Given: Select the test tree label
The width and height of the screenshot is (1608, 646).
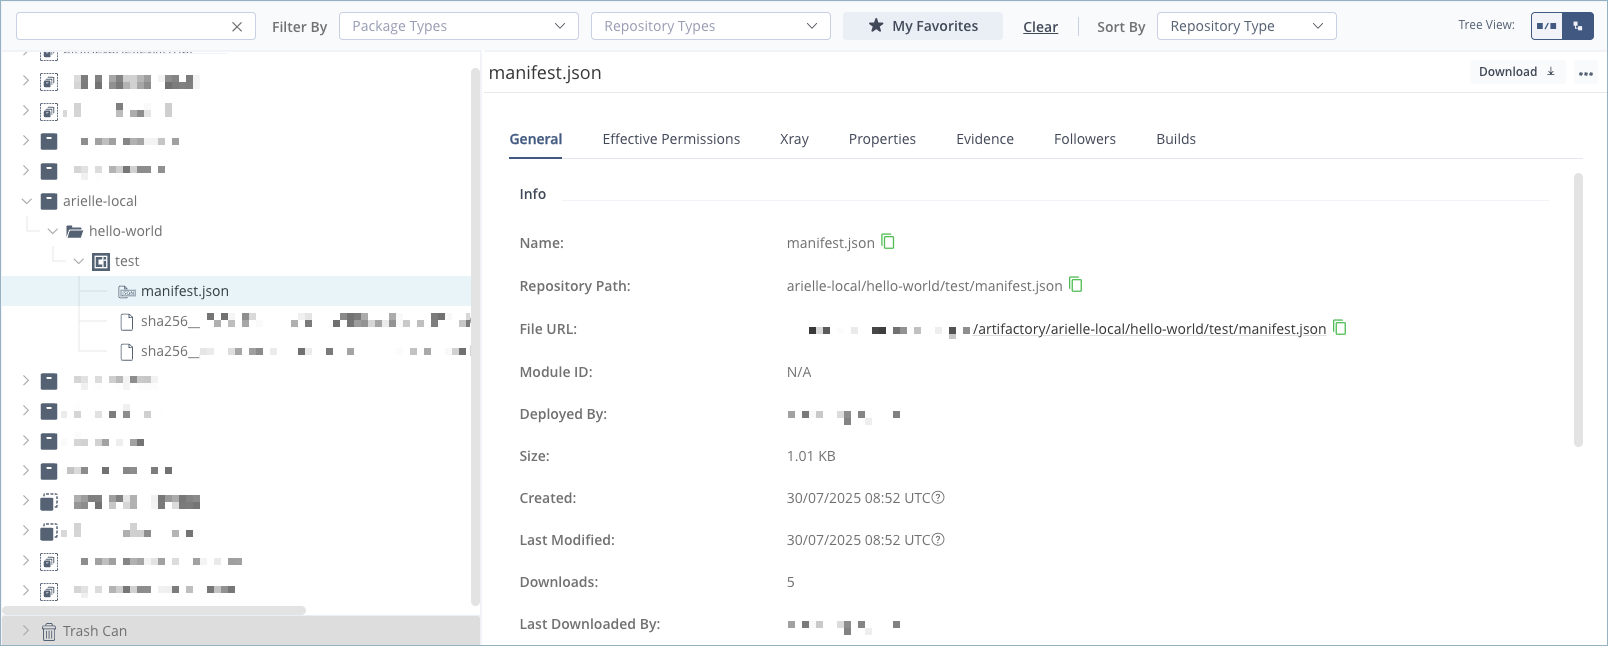Looking at the screenshot, I should (127, 261).
